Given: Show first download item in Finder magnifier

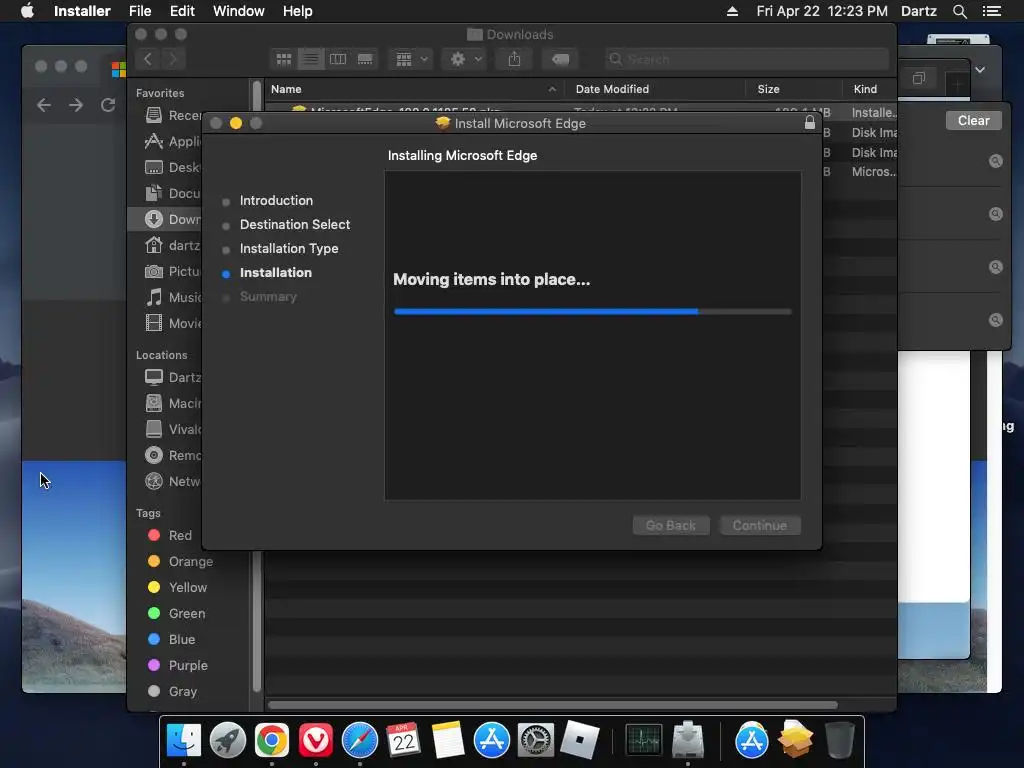Looking at the screenshot, I should click(x=995, y=161).
